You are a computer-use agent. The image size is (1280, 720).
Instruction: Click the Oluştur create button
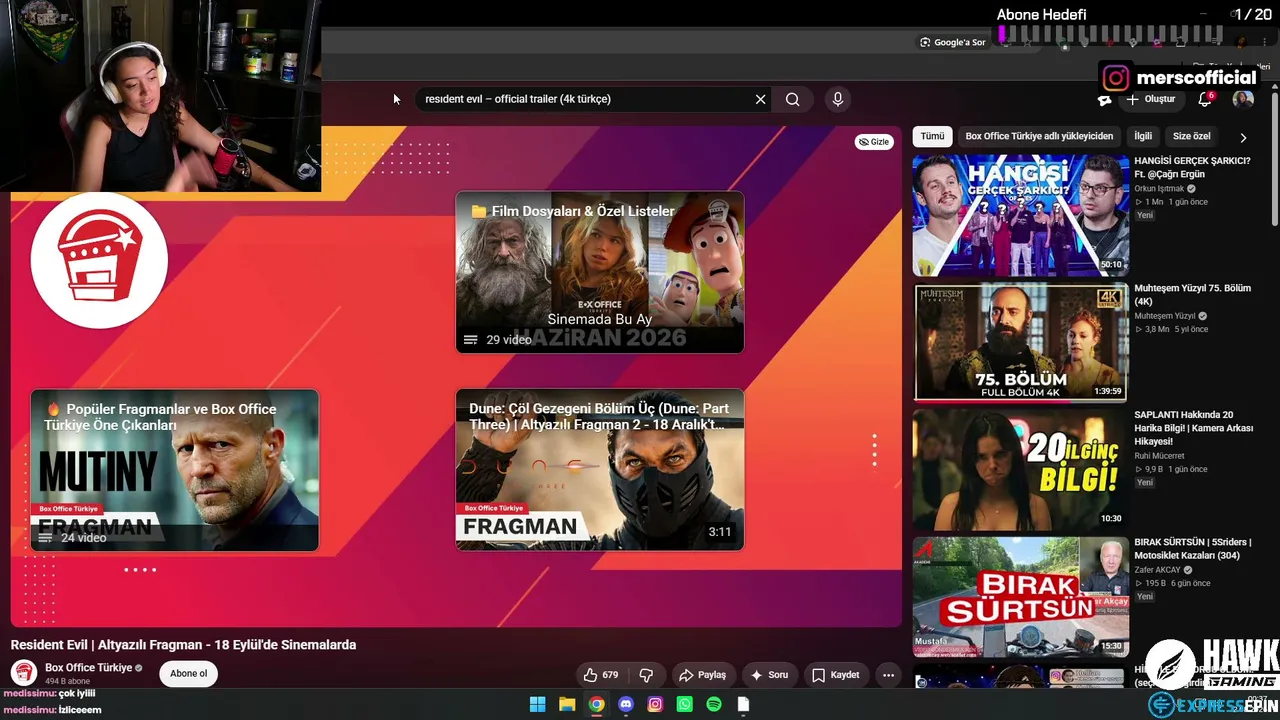click(x=1150, y=99)
